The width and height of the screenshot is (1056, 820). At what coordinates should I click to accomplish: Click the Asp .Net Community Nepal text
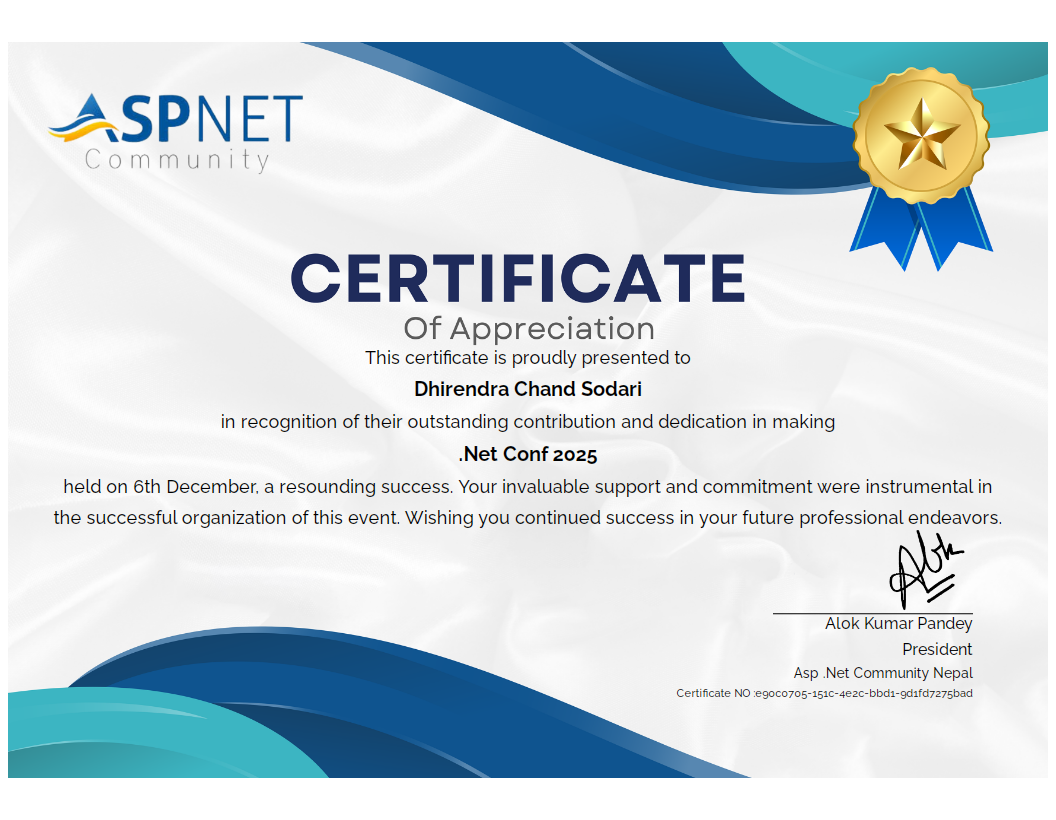point(883,673)
